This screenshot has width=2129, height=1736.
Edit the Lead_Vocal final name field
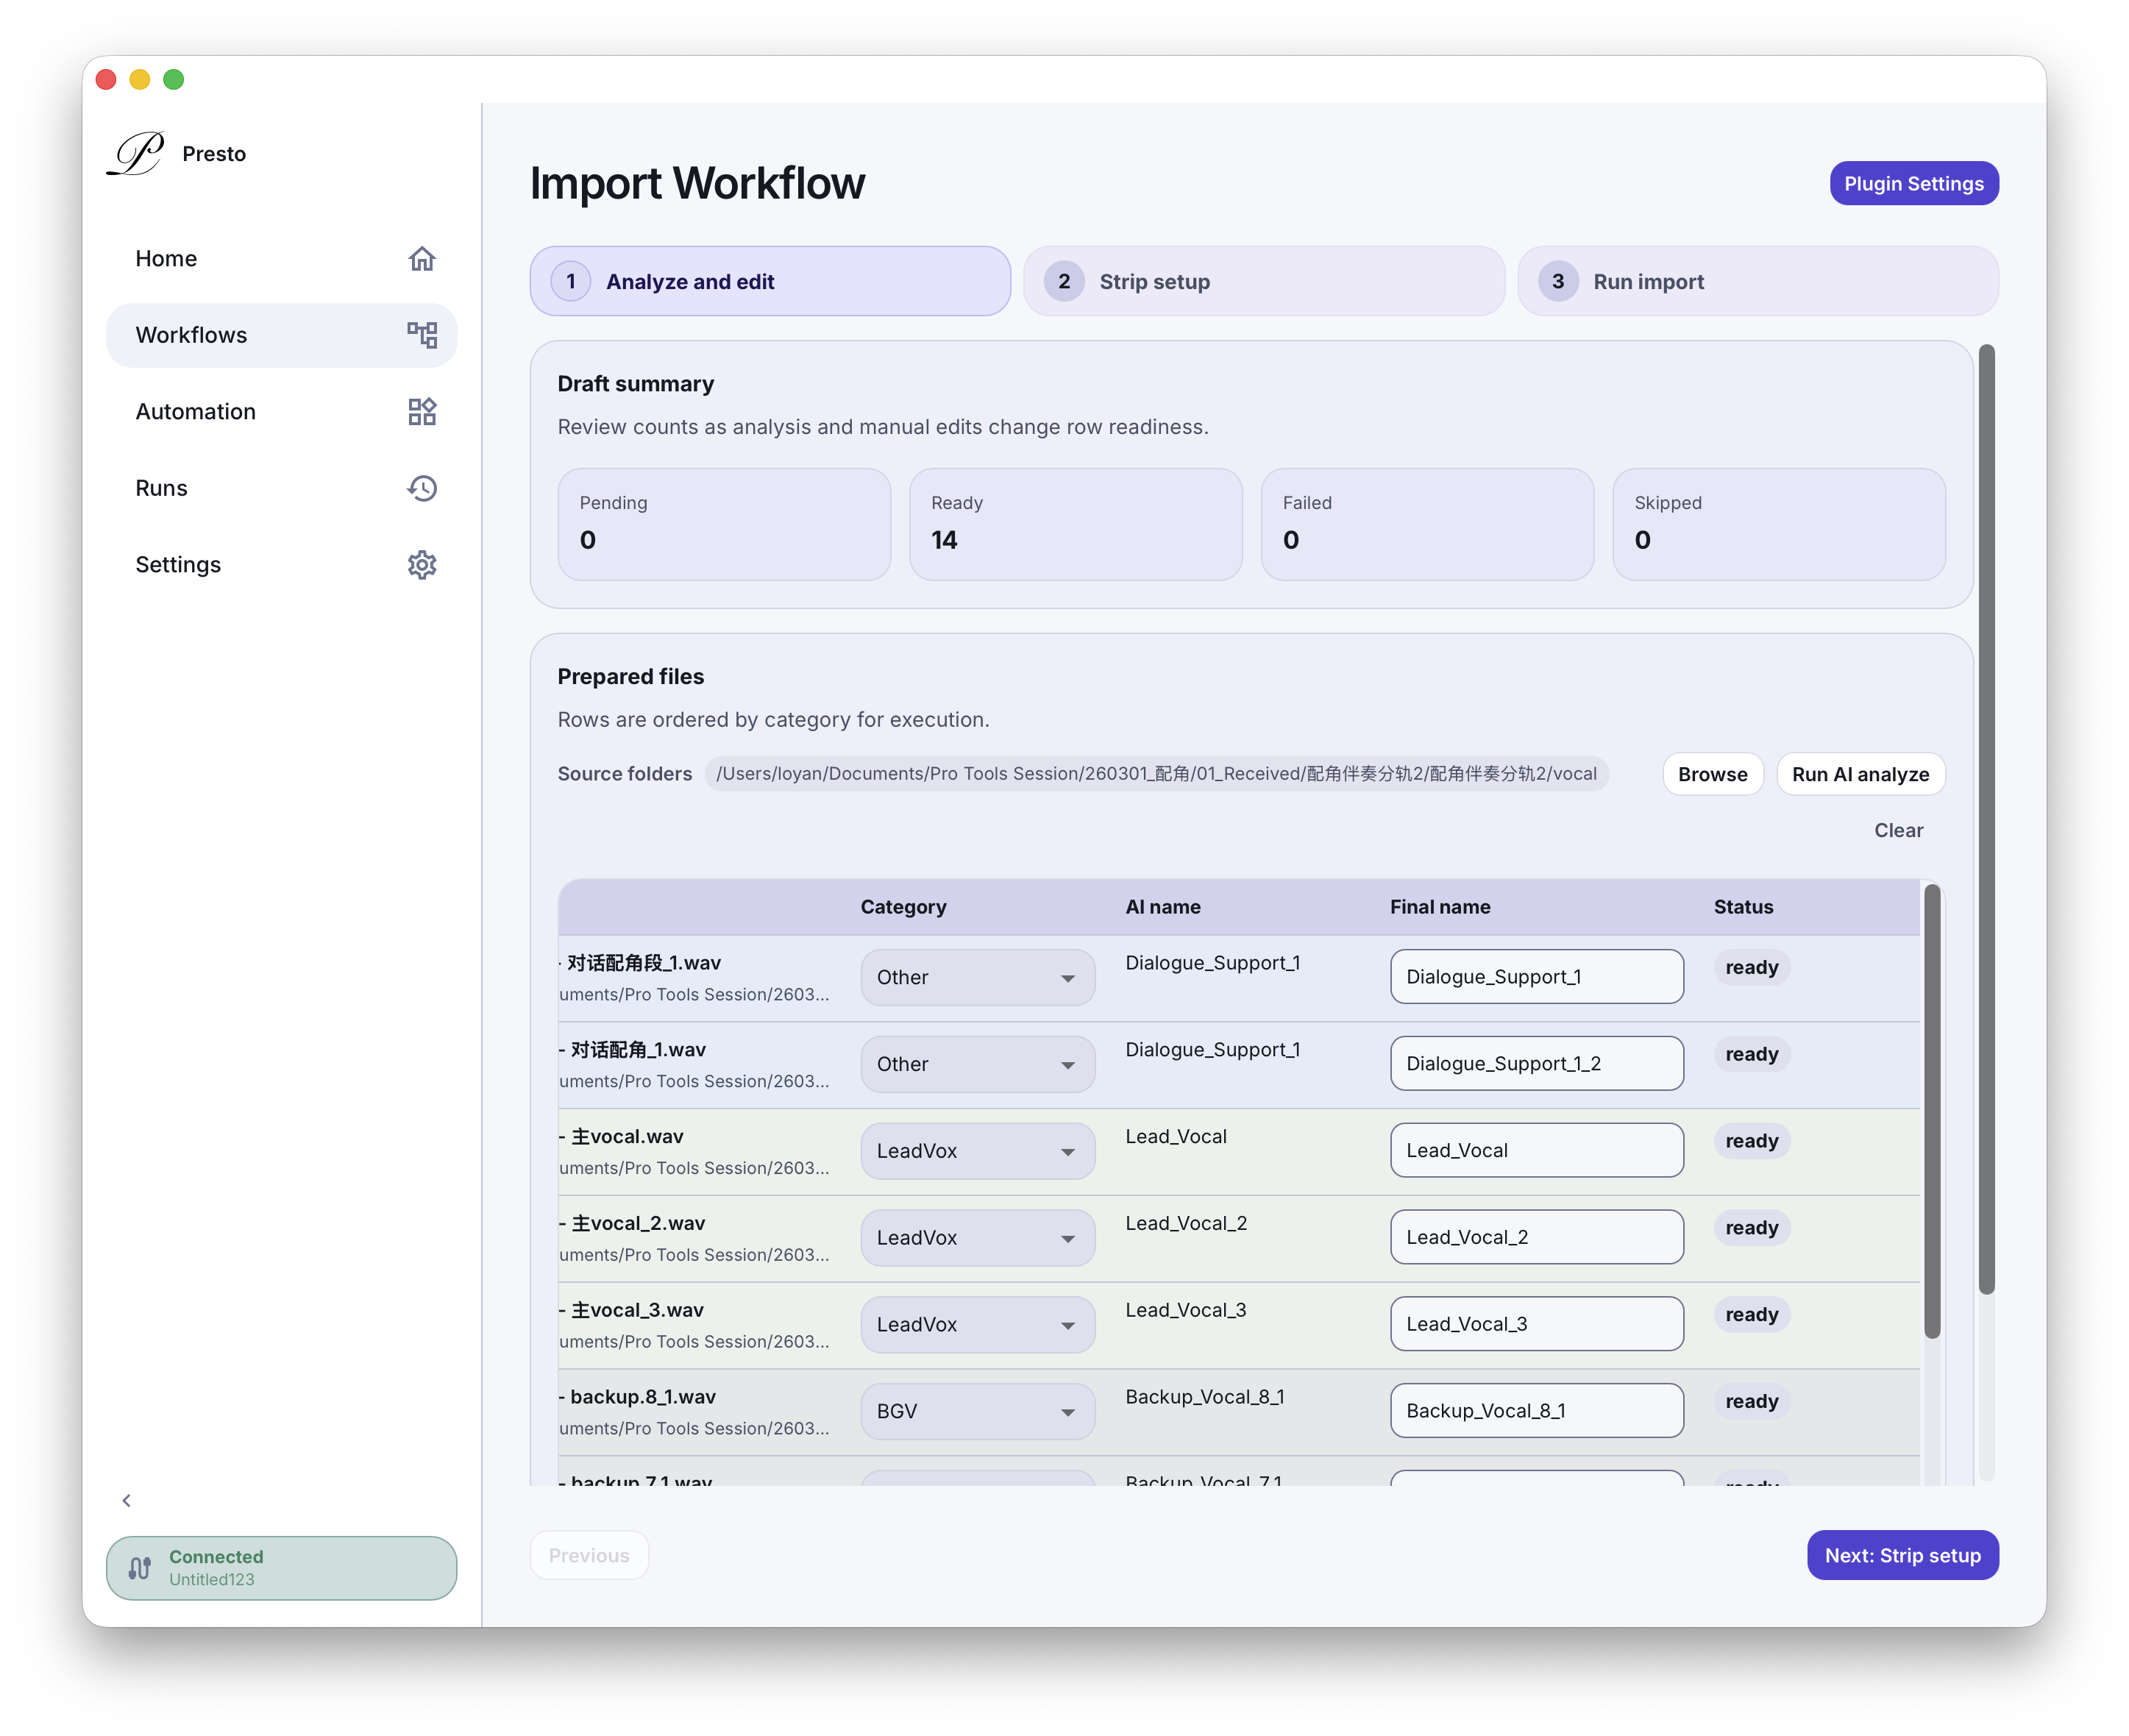point(1536,1150)
